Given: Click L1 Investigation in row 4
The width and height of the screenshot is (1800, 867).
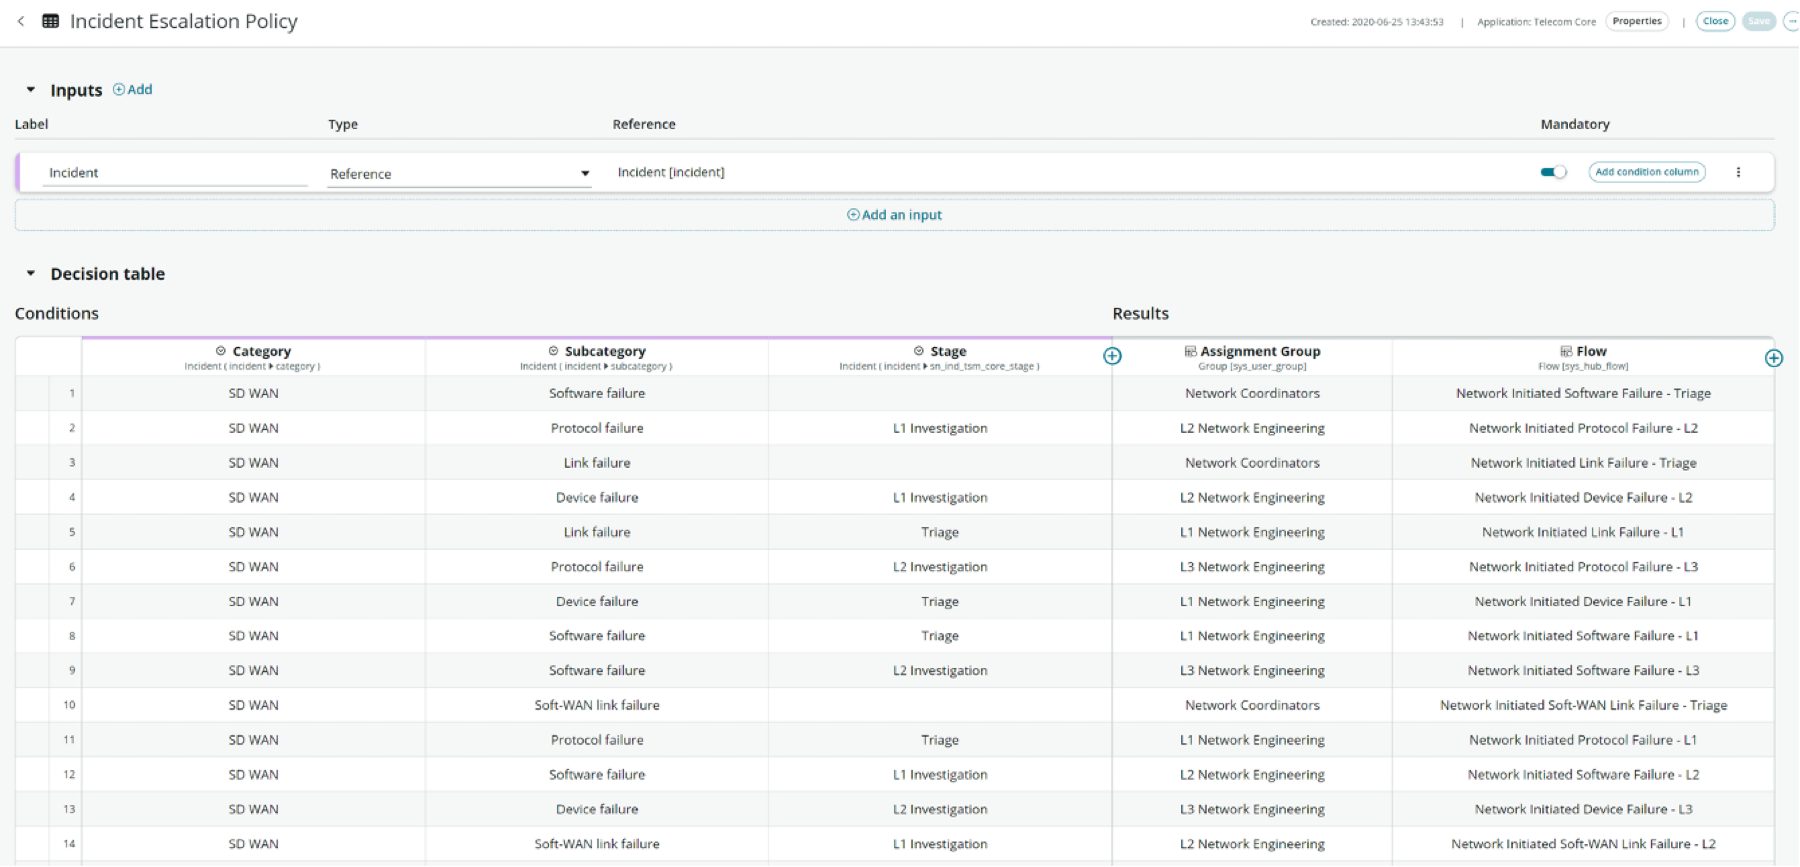Looking at the screenshot, I should 940,498.
